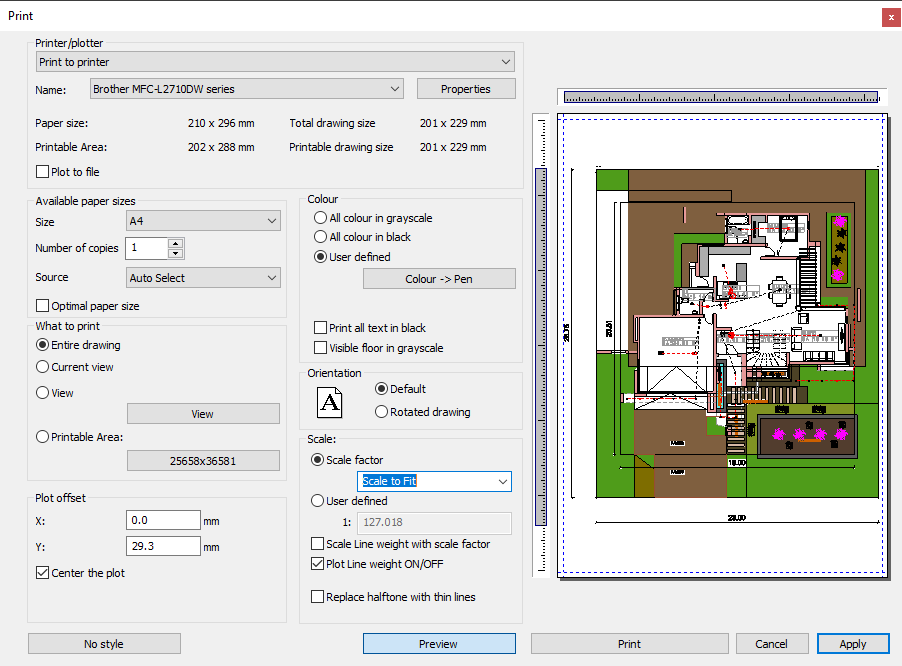Expand the Scale to Fit dropdown
This screenshot has height=666, width=902.
pos(434,481)
